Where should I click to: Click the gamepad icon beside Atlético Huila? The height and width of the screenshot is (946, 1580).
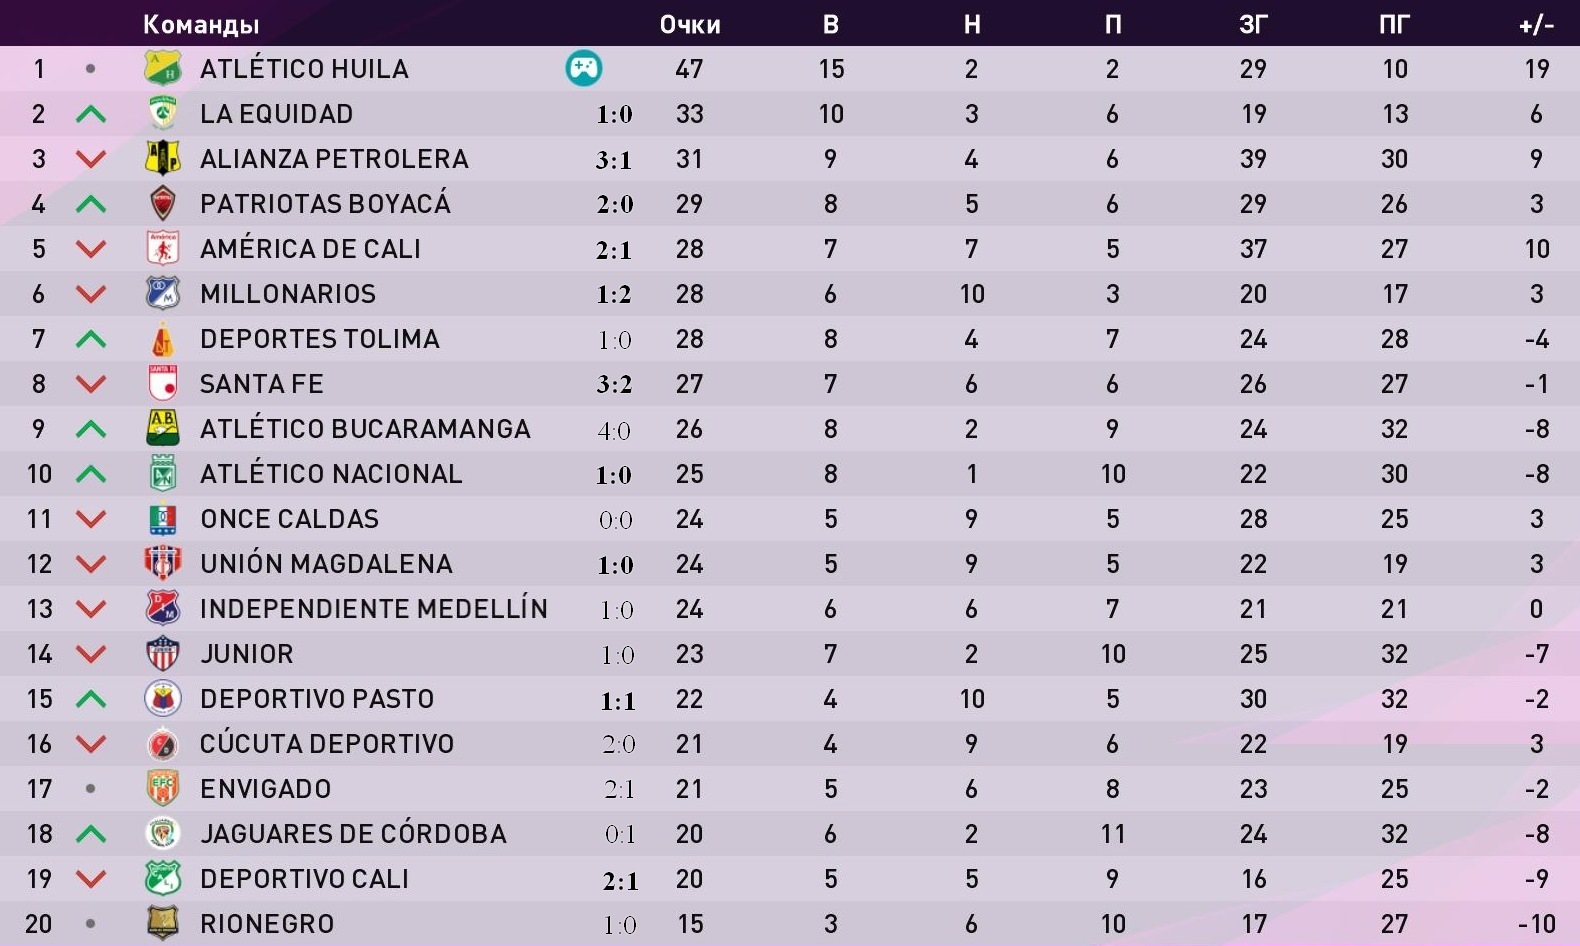584,68
